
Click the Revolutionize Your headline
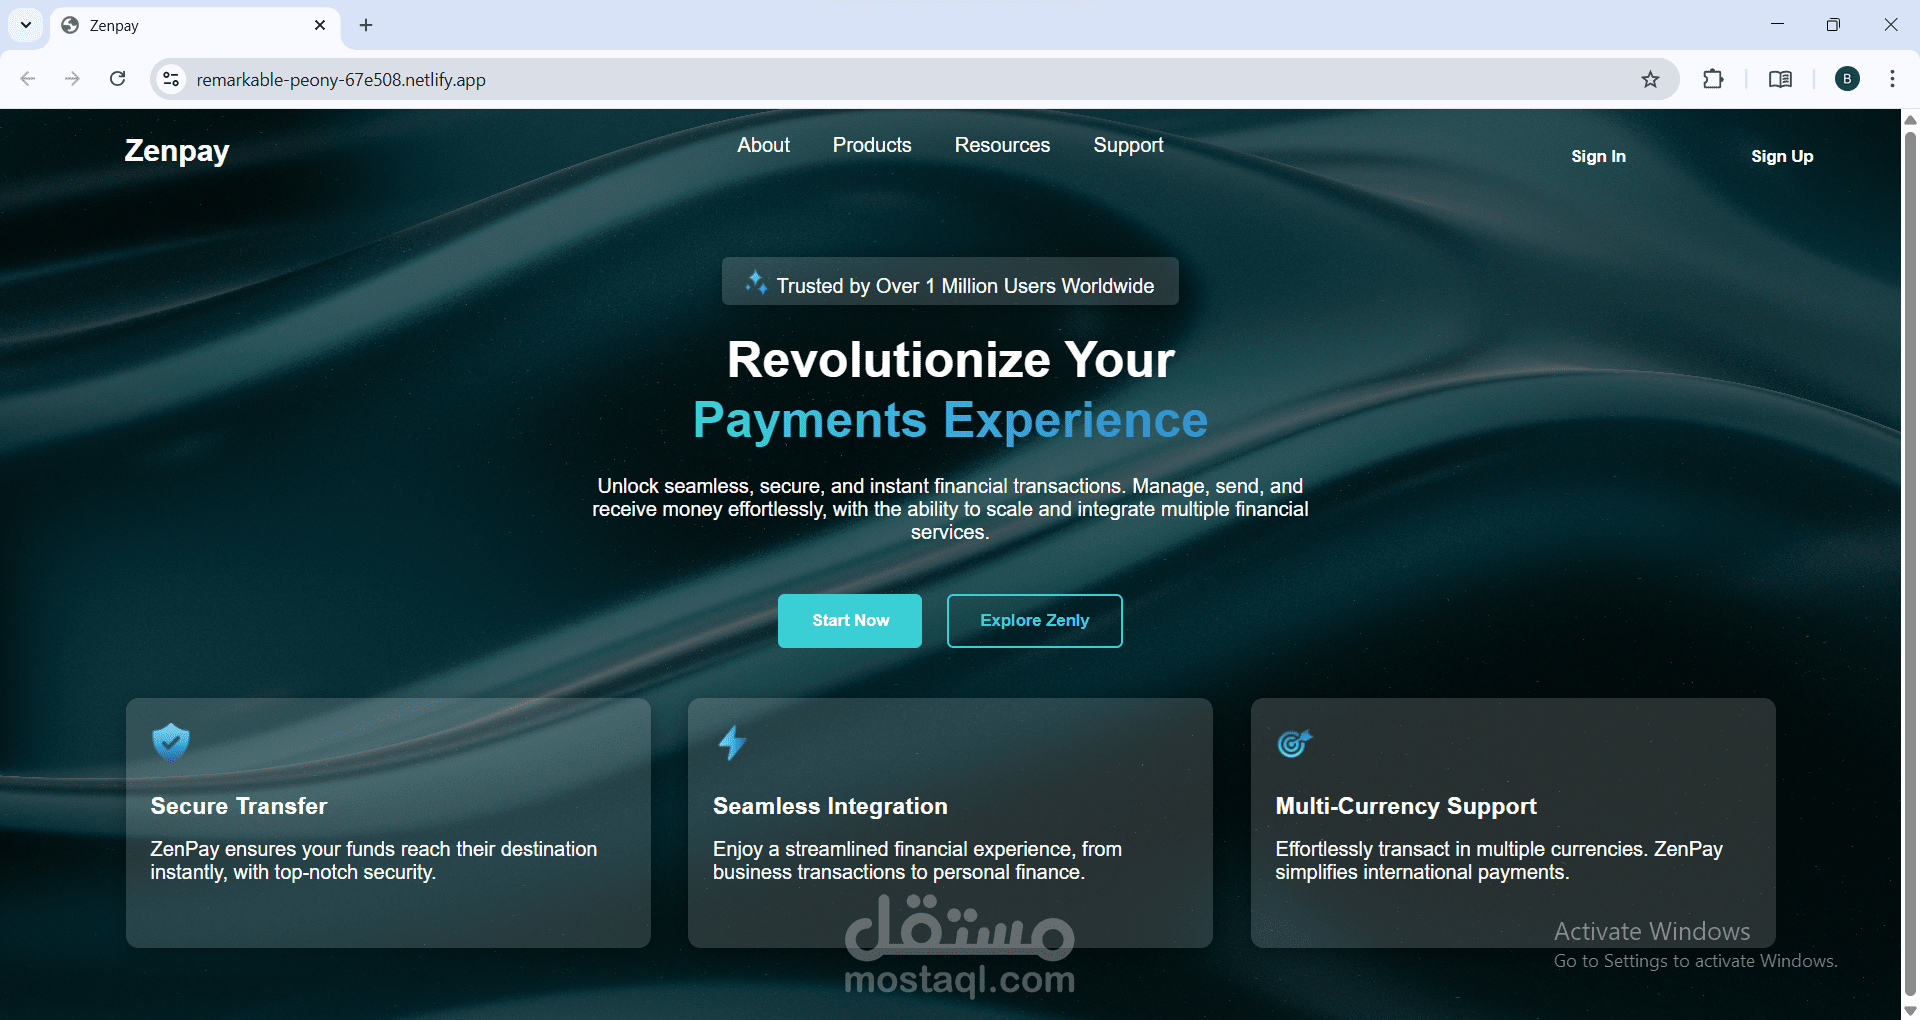(950, 360)
